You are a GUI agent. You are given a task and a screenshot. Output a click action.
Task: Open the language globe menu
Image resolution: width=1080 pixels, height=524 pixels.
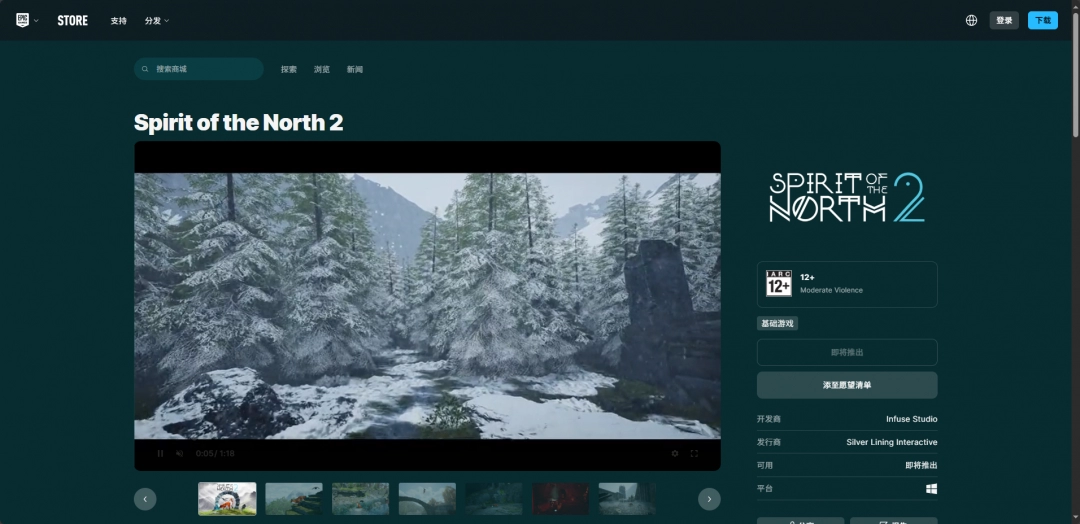[x=971, y=20]
